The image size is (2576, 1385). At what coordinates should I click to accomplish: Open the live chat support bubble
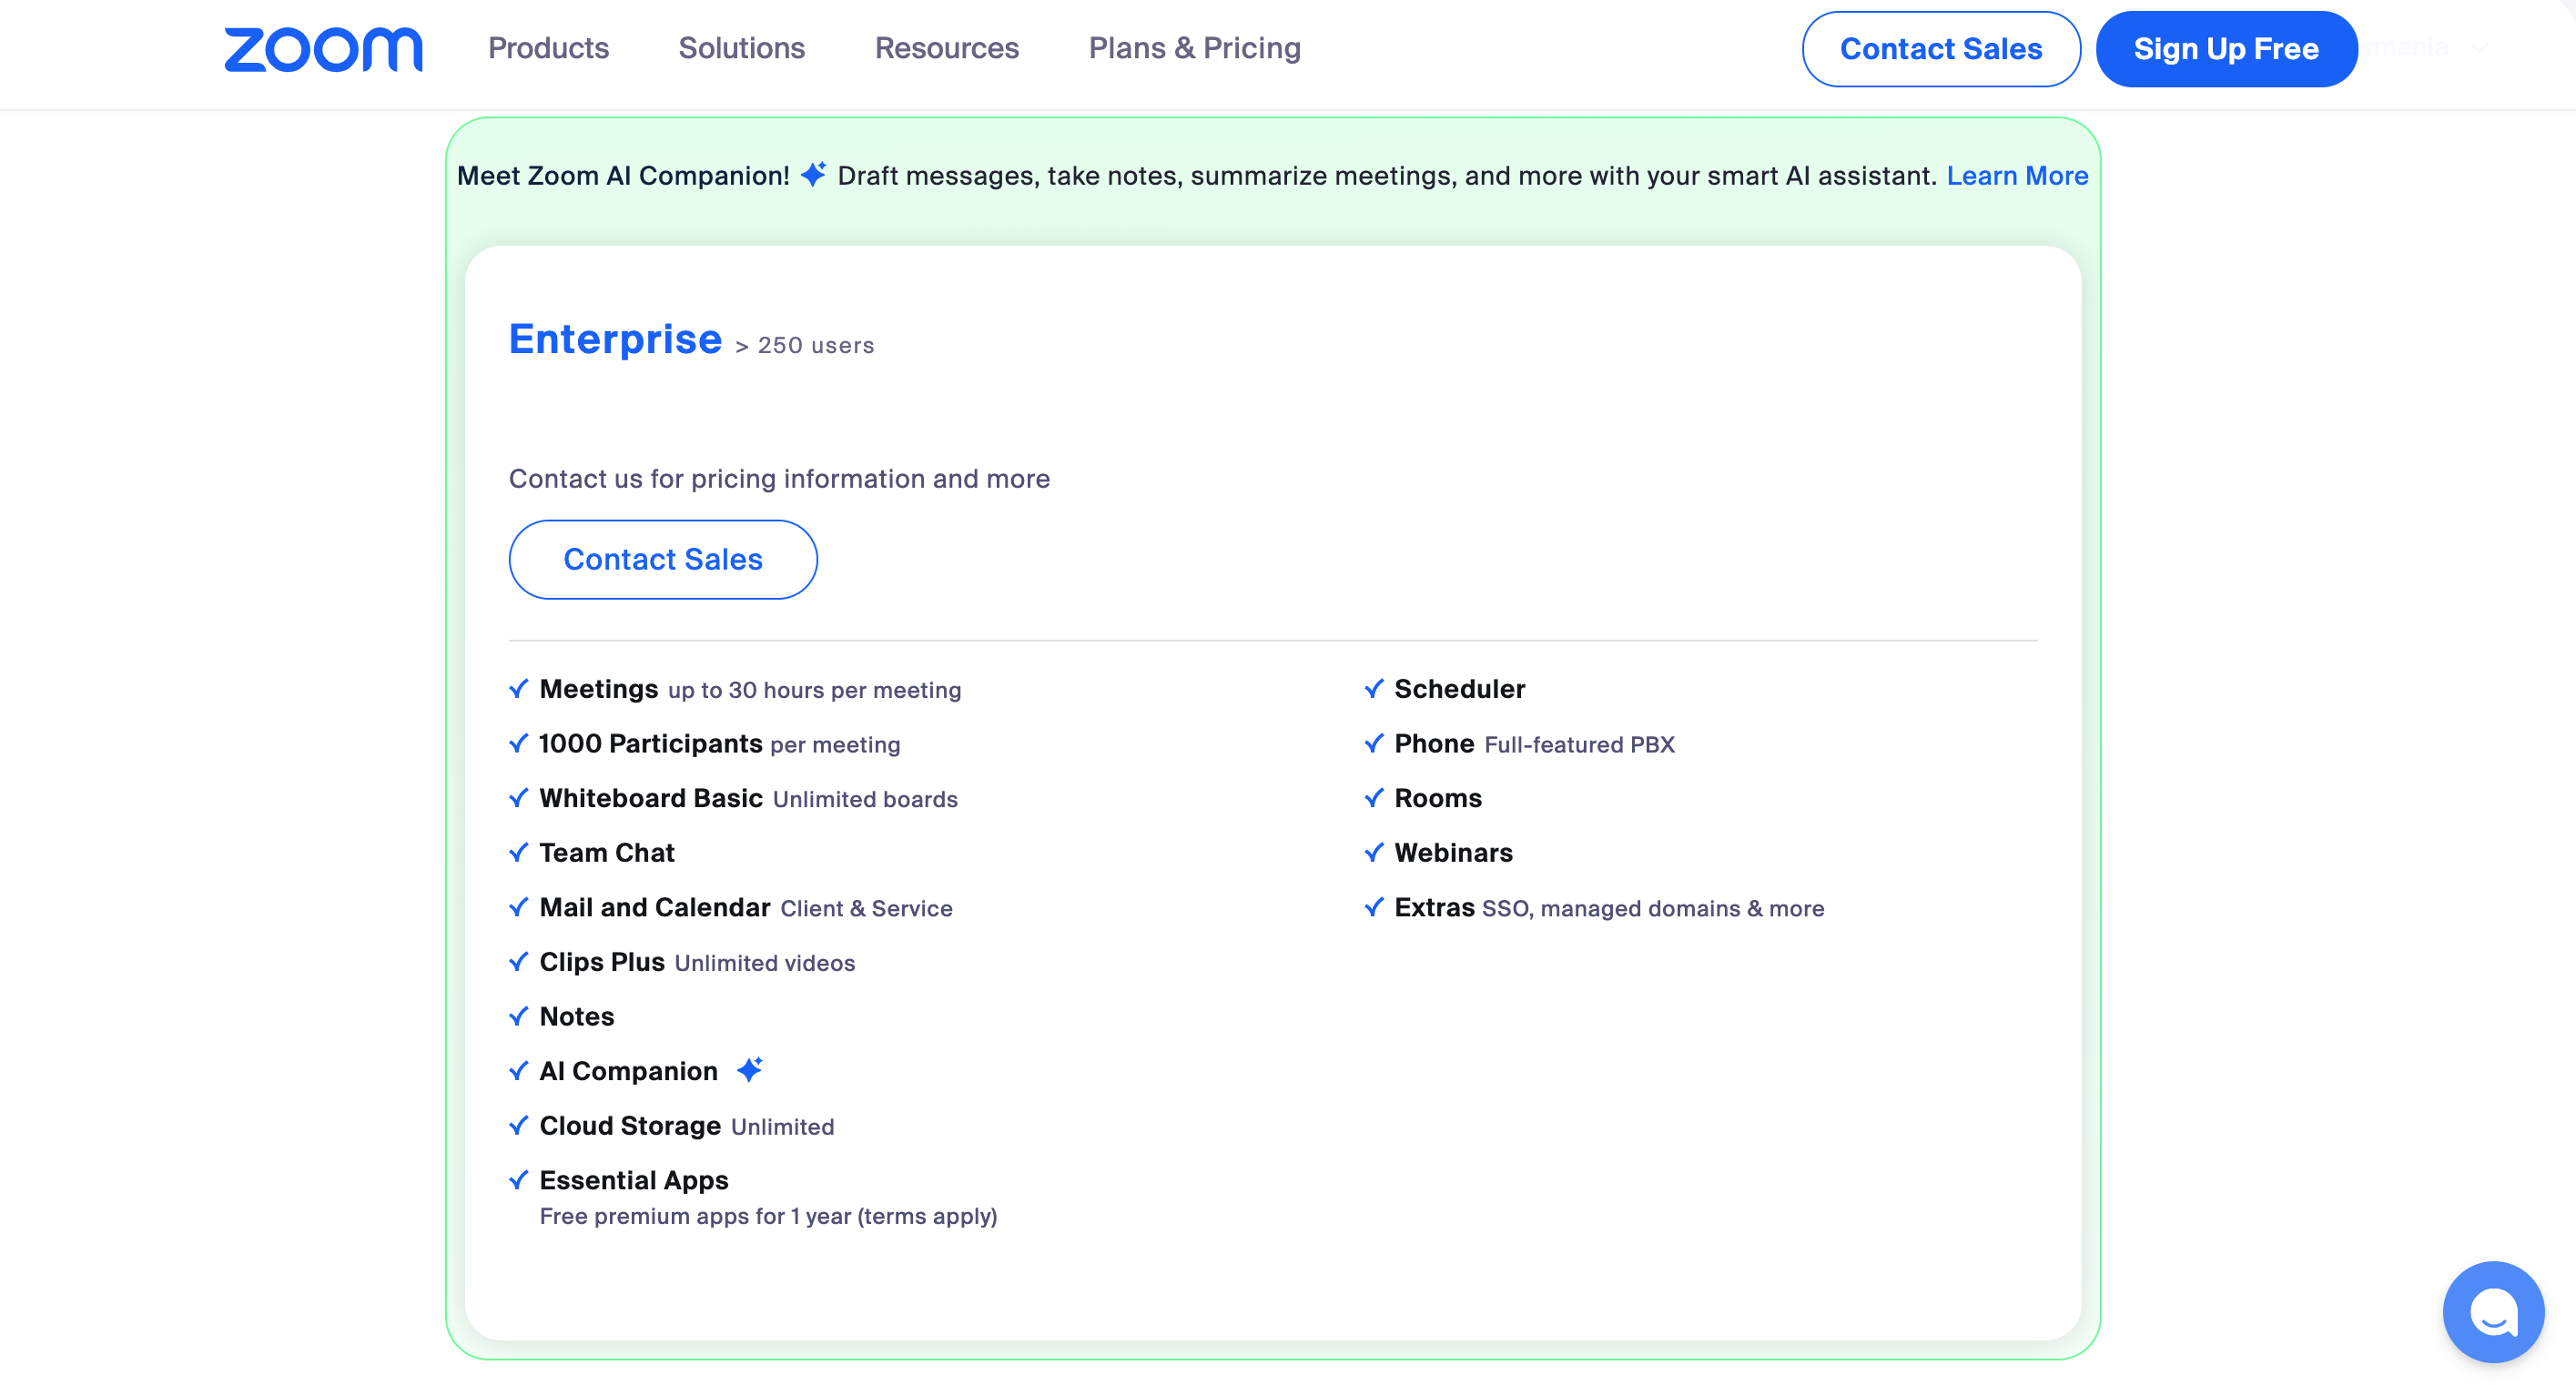tap(2492, 1311)
